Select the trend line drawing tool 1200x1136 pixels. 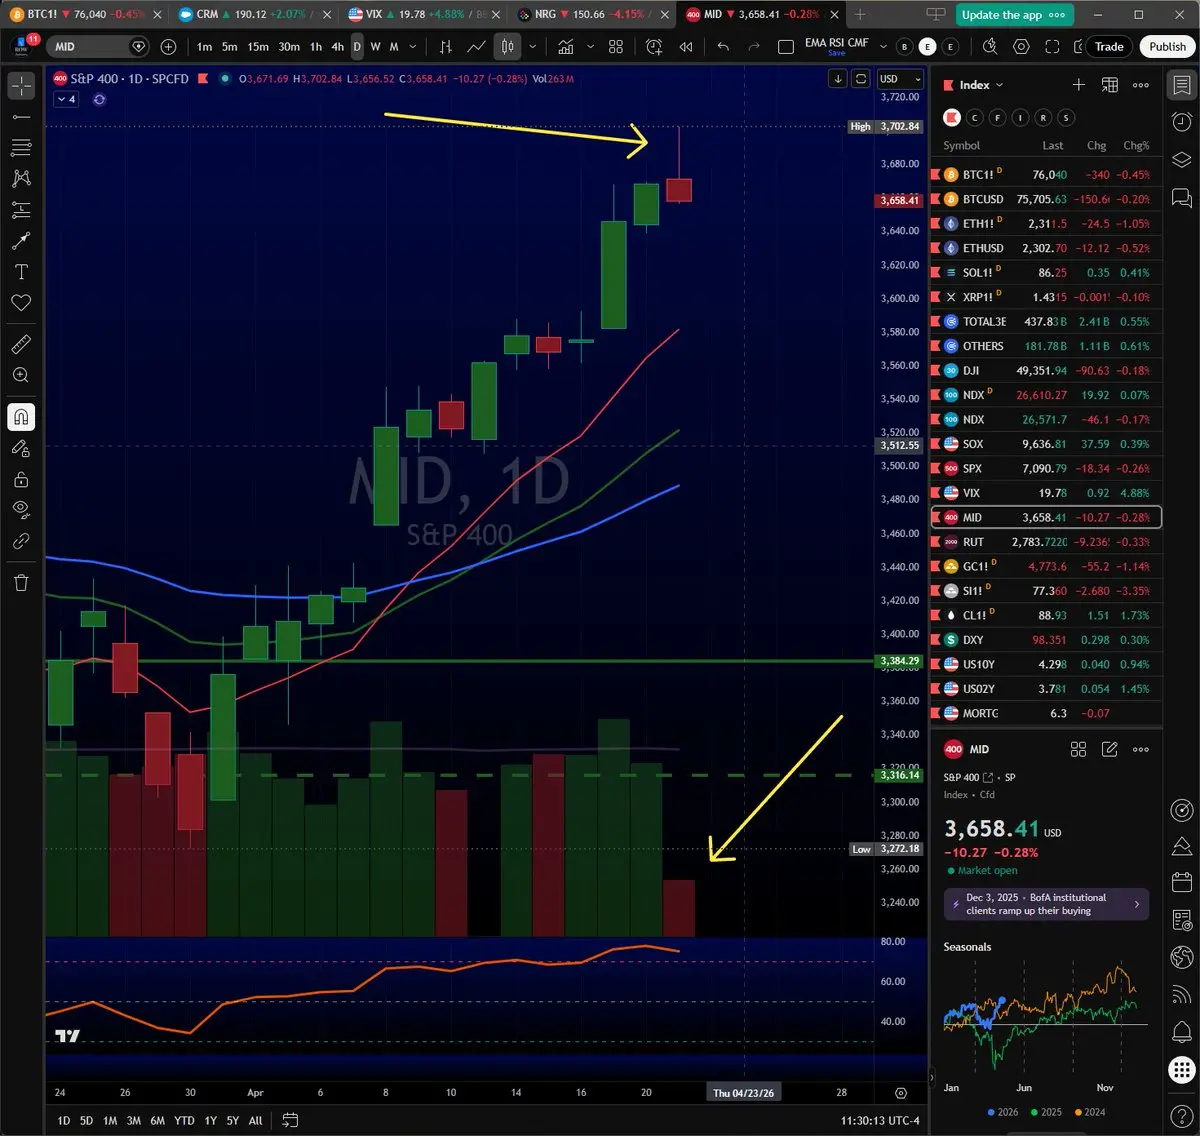pos(21,117)
